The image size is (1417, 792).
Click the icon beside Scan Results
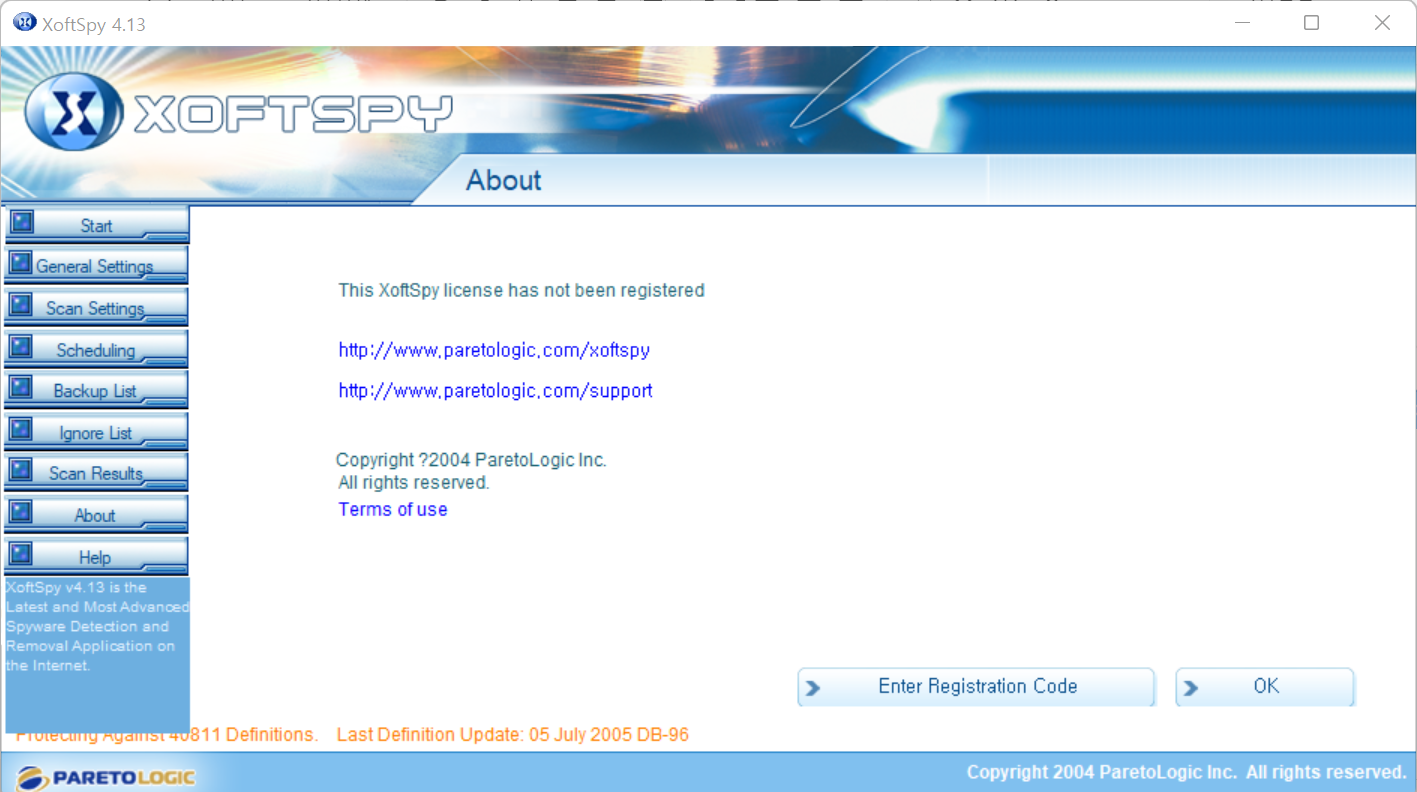[x=21, y=469]
